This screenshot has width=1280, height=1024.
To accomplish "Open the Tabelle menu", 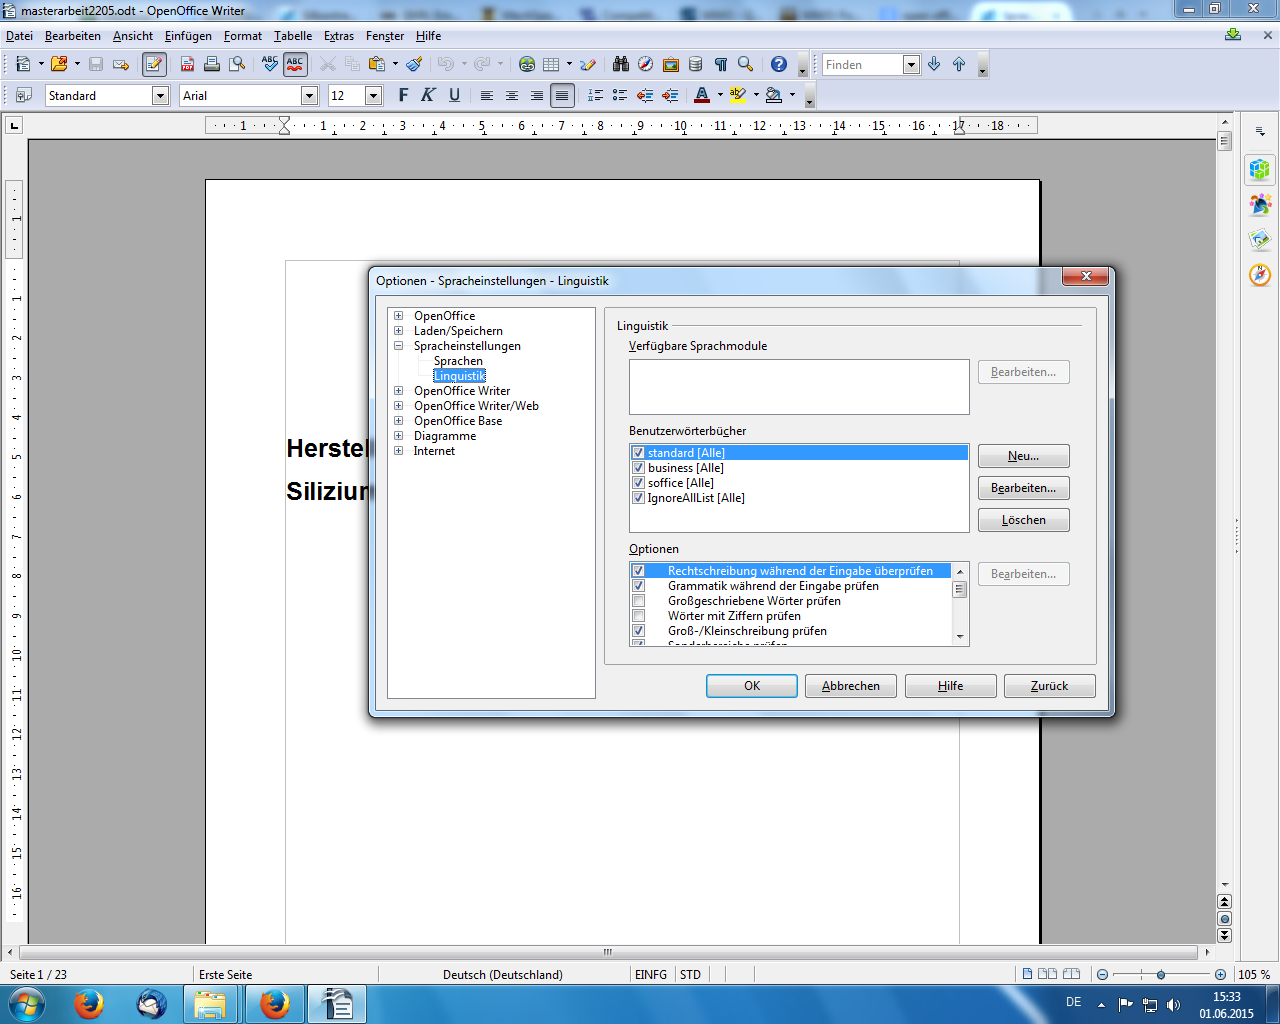I will pos(293,36).
